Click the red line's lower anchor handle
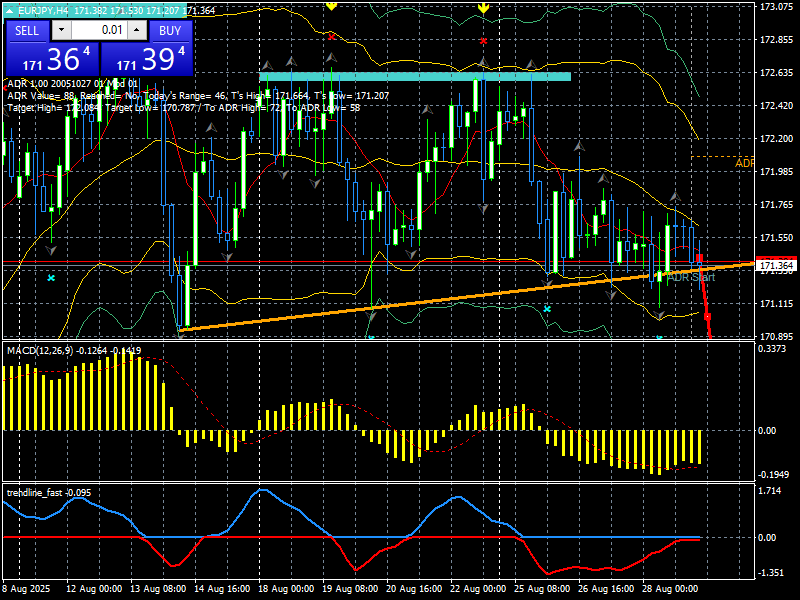The image size is (800, 600). point(708,317)
